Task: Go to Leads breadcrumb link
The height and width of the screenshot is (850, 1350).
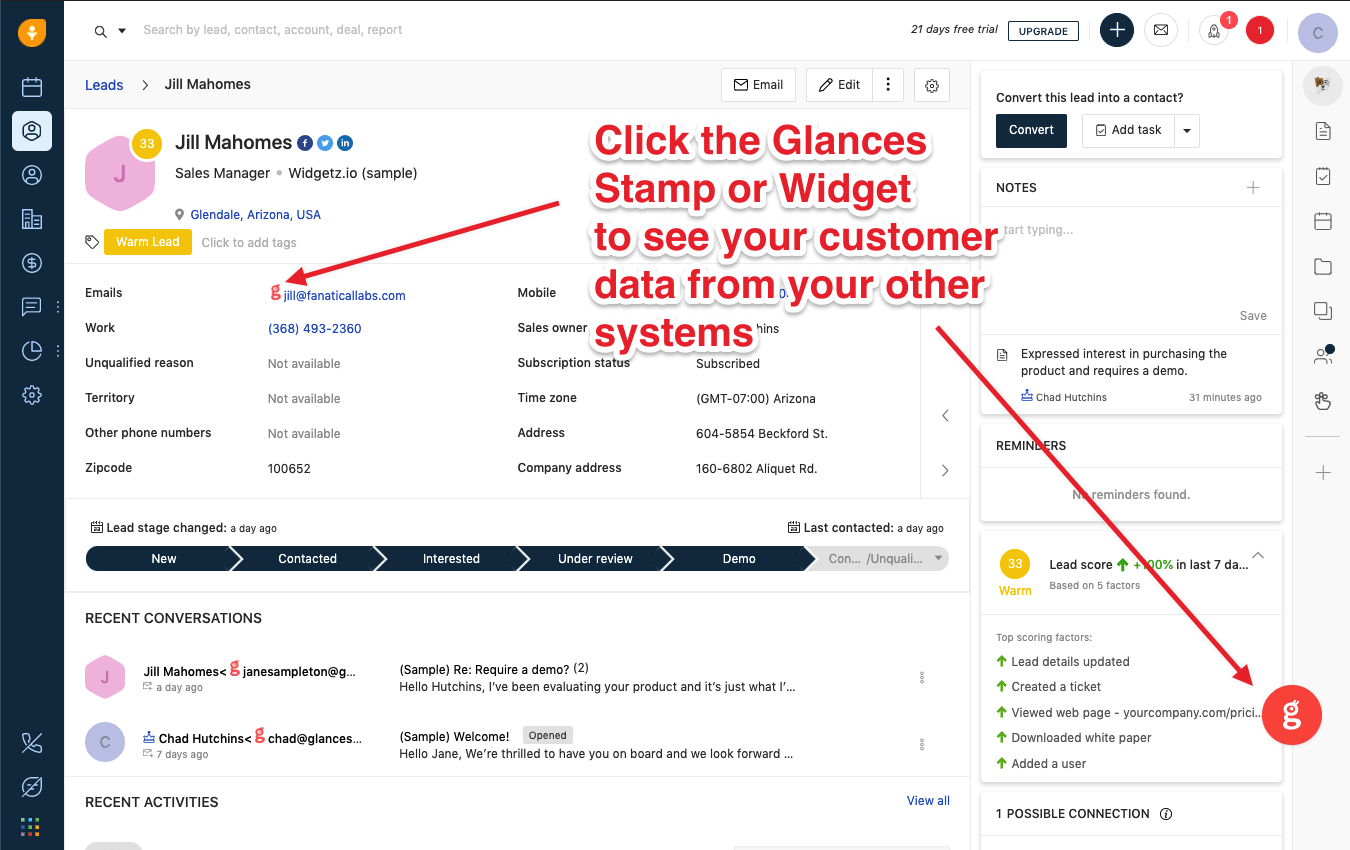Action: pos(104,85)
